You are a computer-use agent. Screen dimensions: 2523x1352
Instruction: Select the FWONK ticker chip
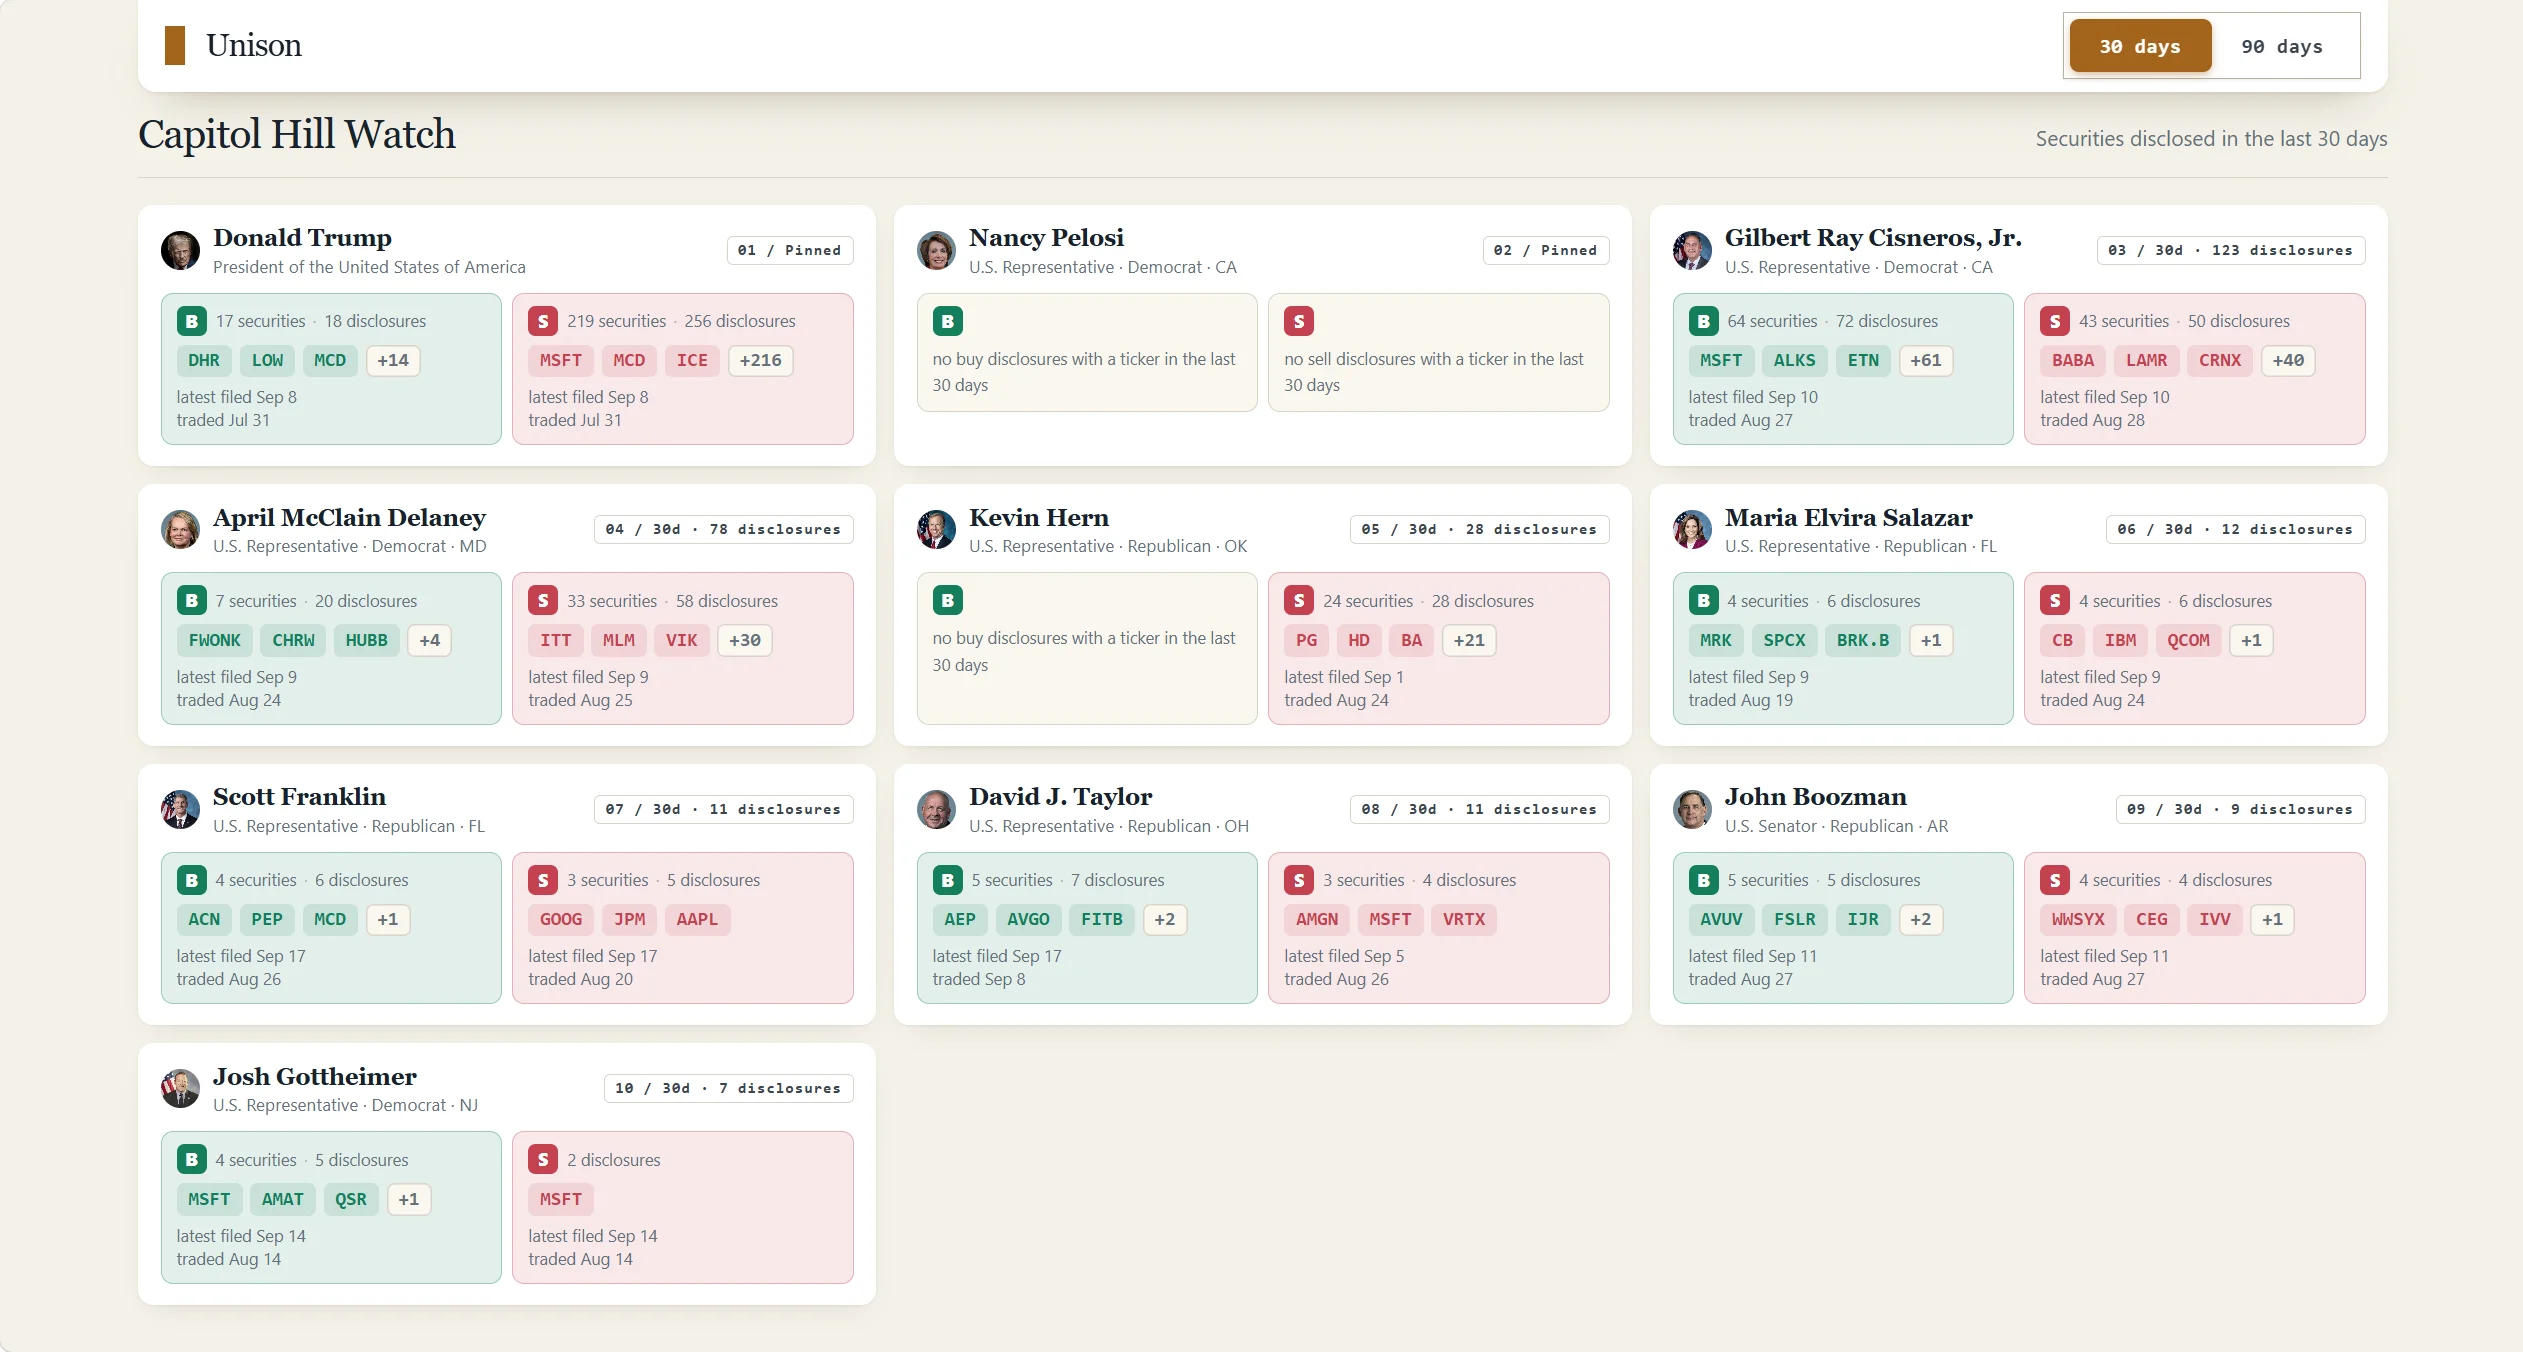point(215,640)
